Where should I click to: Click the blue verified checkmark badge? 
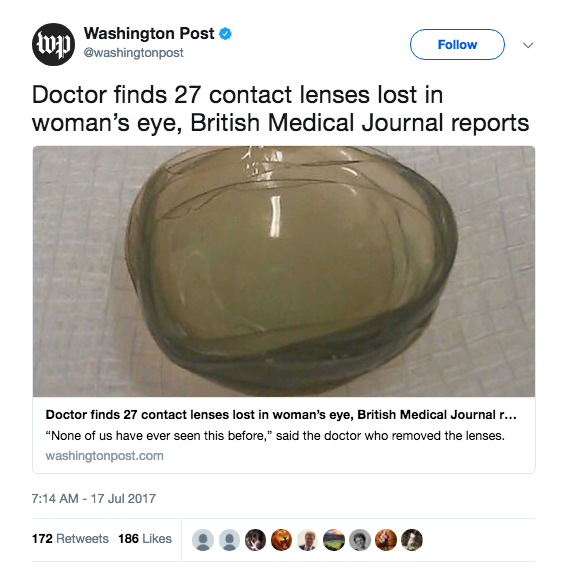coord(225,34)
